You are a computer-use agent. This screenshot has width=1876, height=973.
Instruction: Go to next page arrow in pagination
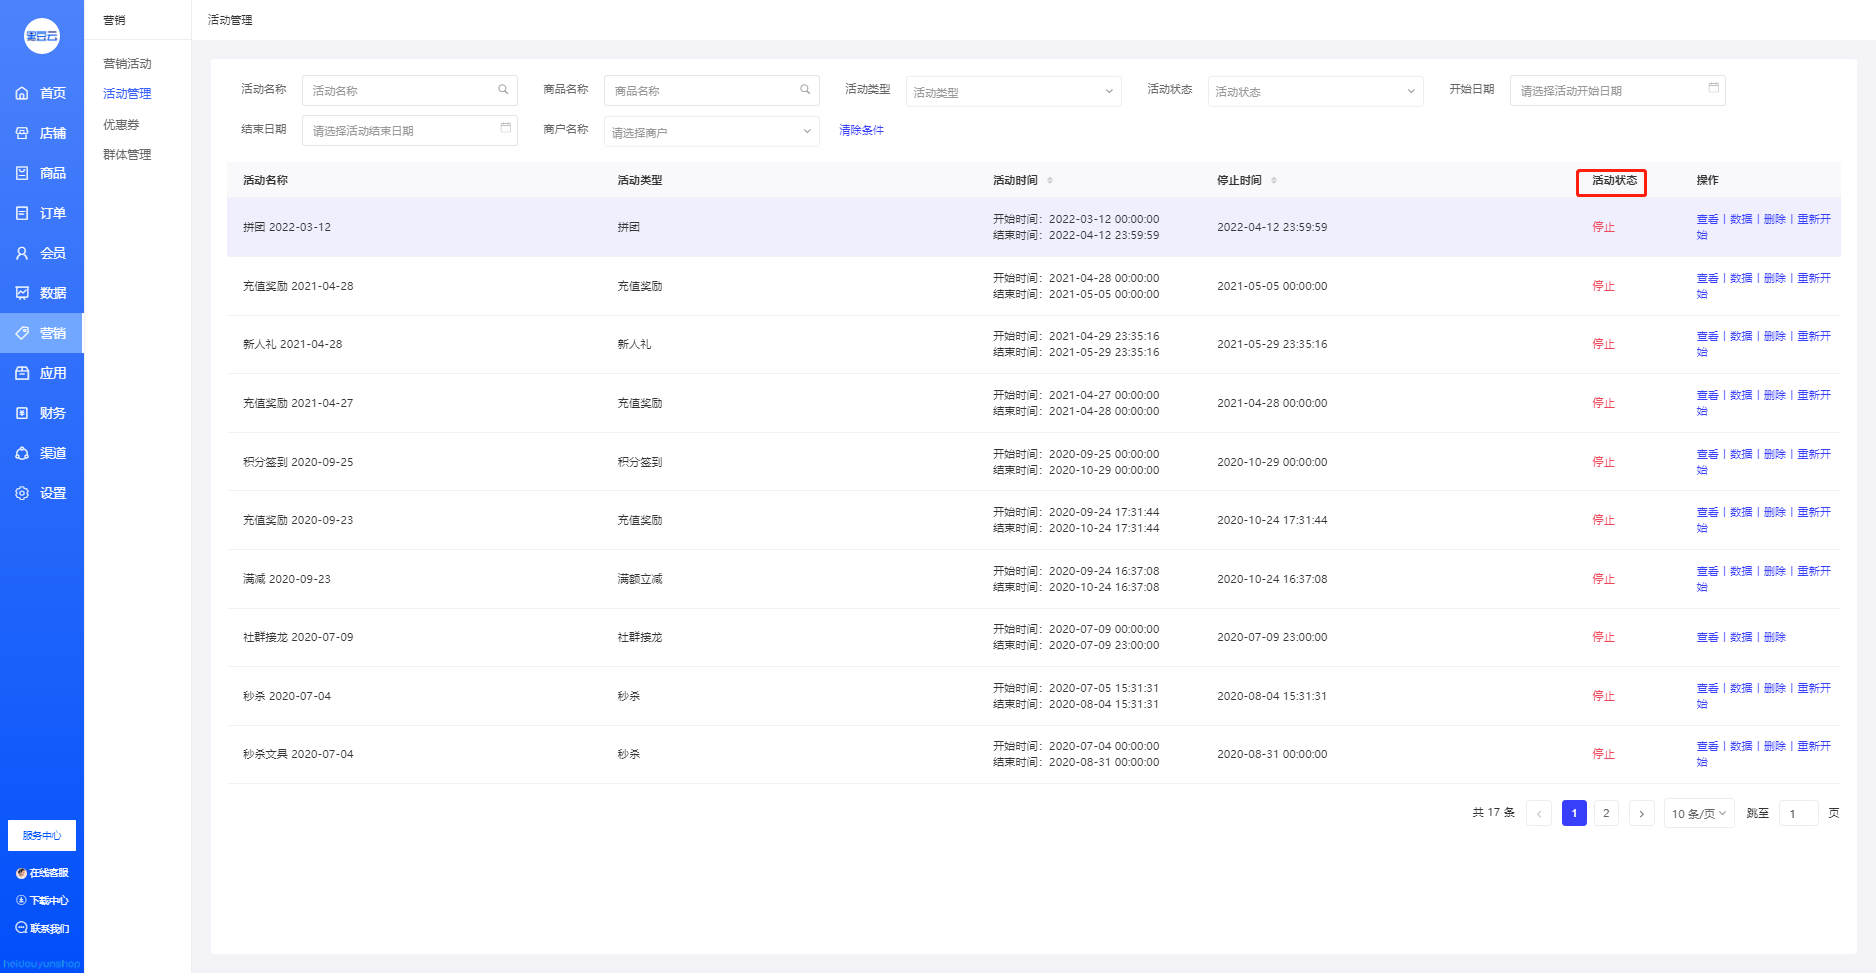(1641, 813)
